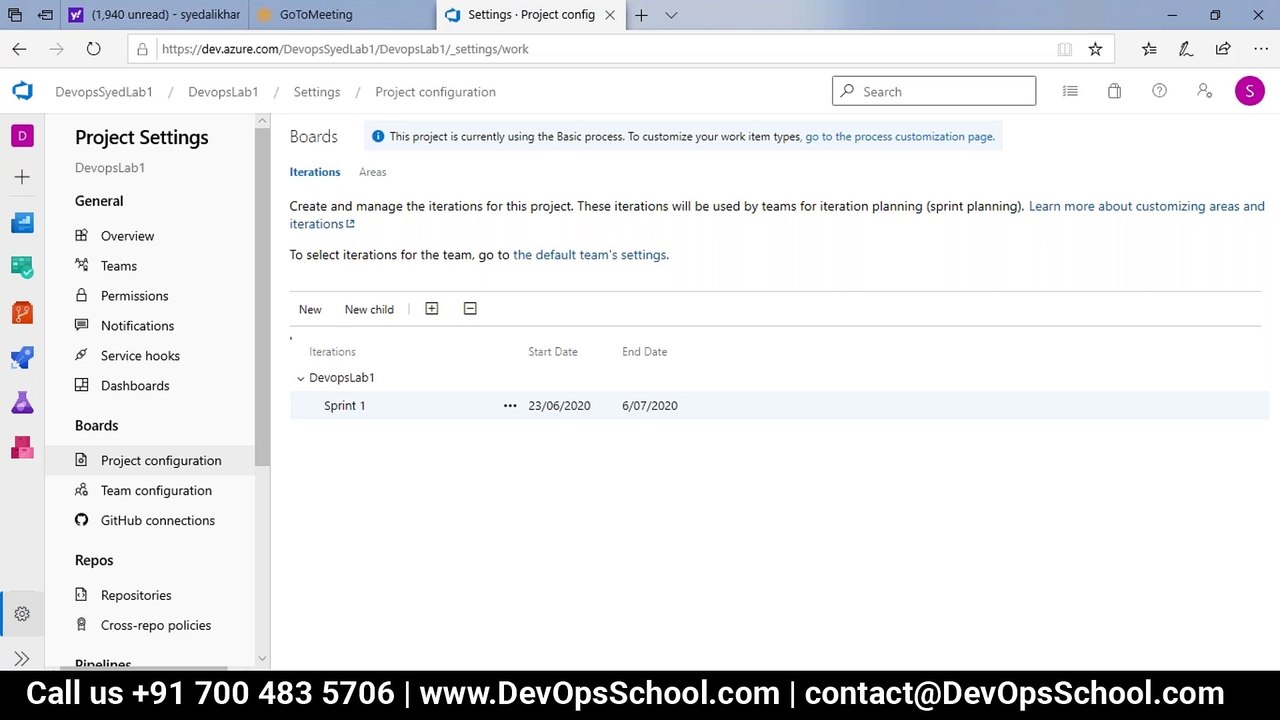The image size is (1280, 720).
Task: Click the plus add icon in left sidebar
Action: pyautogui.click(x=22, y=177)
